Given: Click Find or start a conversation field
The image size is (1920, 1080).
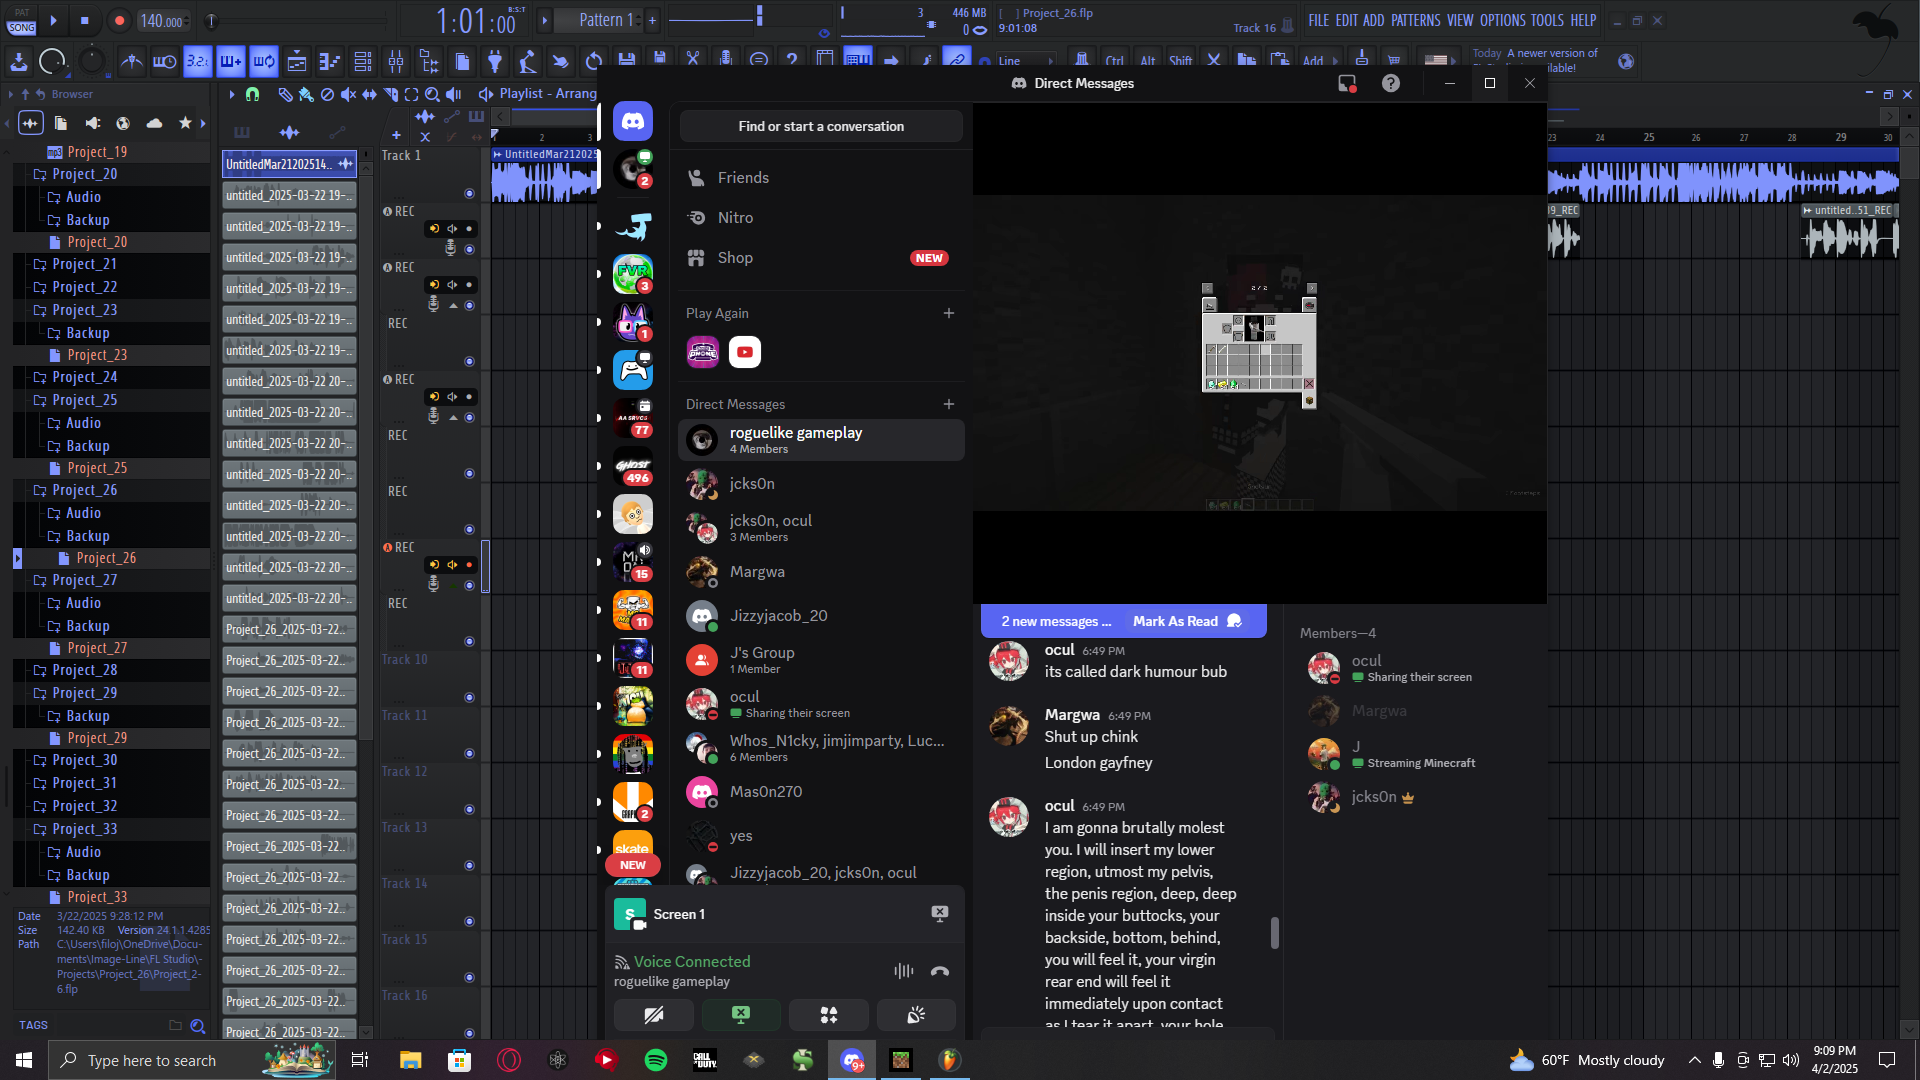Looking at the screenshot, I should pyautogui.click(x=821, y=127).
